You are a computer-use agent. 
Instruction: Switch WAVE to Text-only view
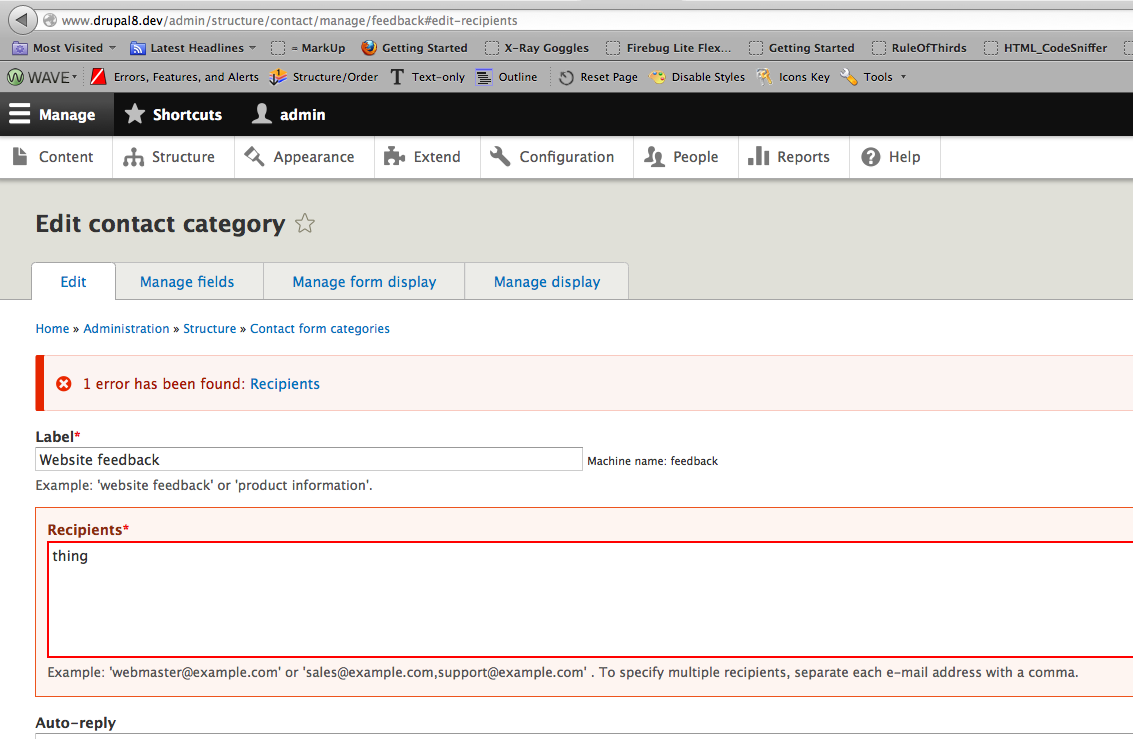pyautogui.click(x=427, y=77)
